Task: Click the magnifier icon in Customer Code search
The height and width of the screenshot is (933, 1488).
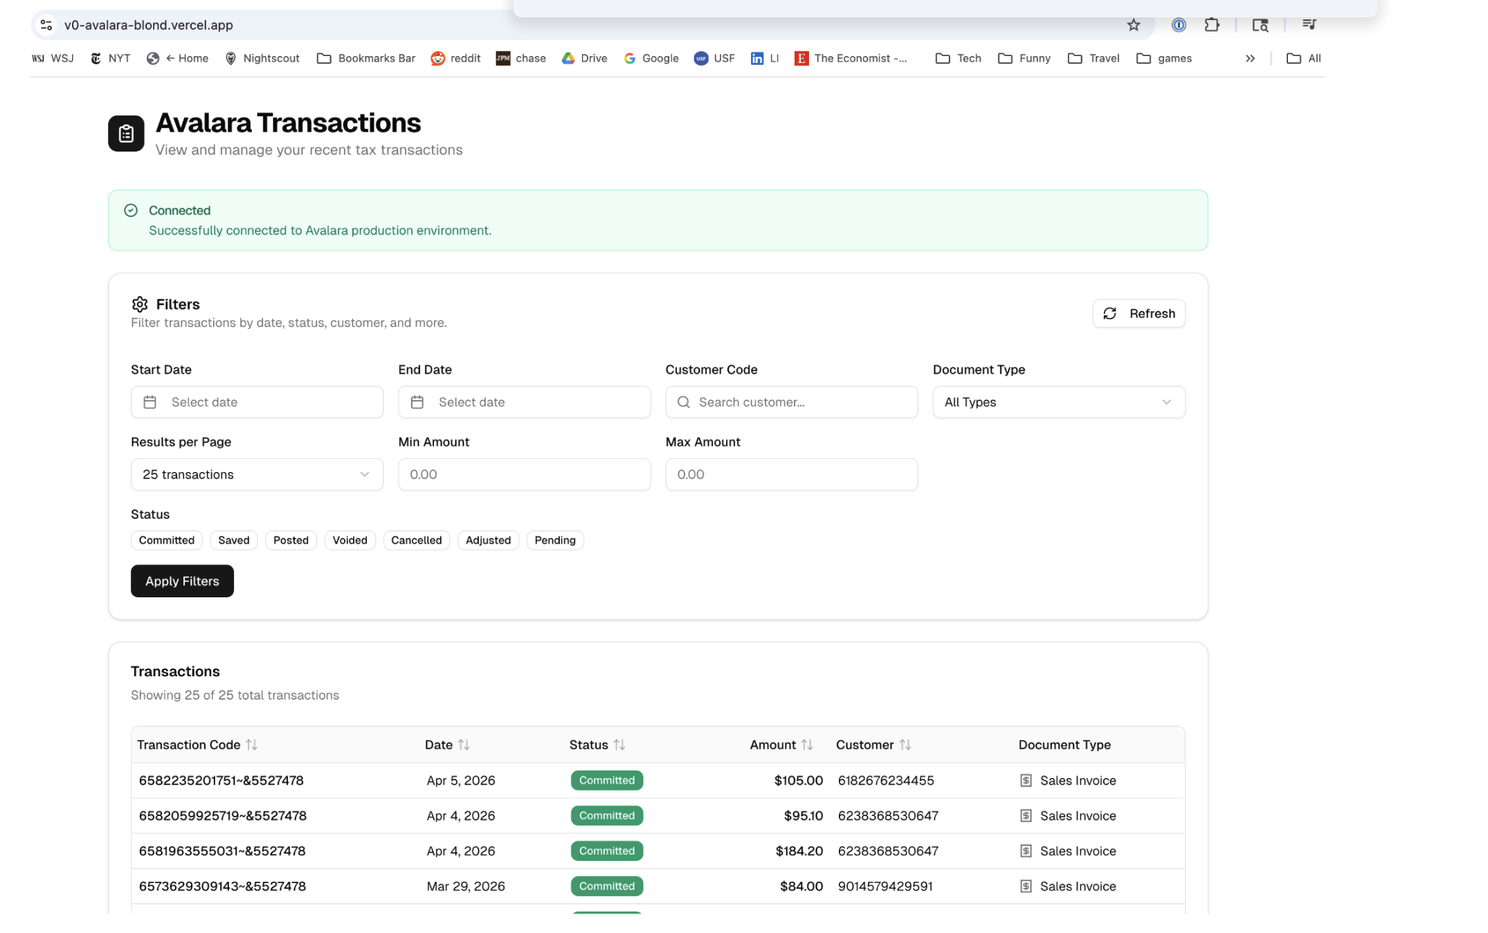Action: 683,402
